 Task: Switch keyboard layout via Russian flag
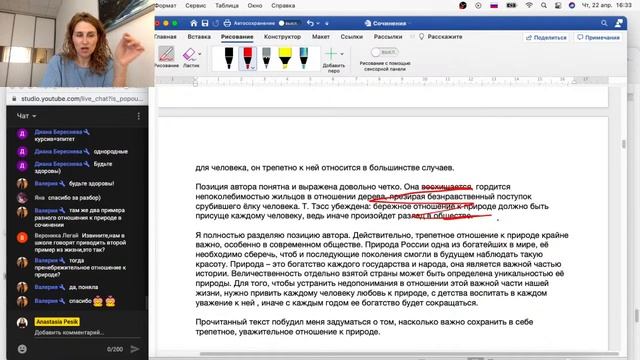(494, 6)
